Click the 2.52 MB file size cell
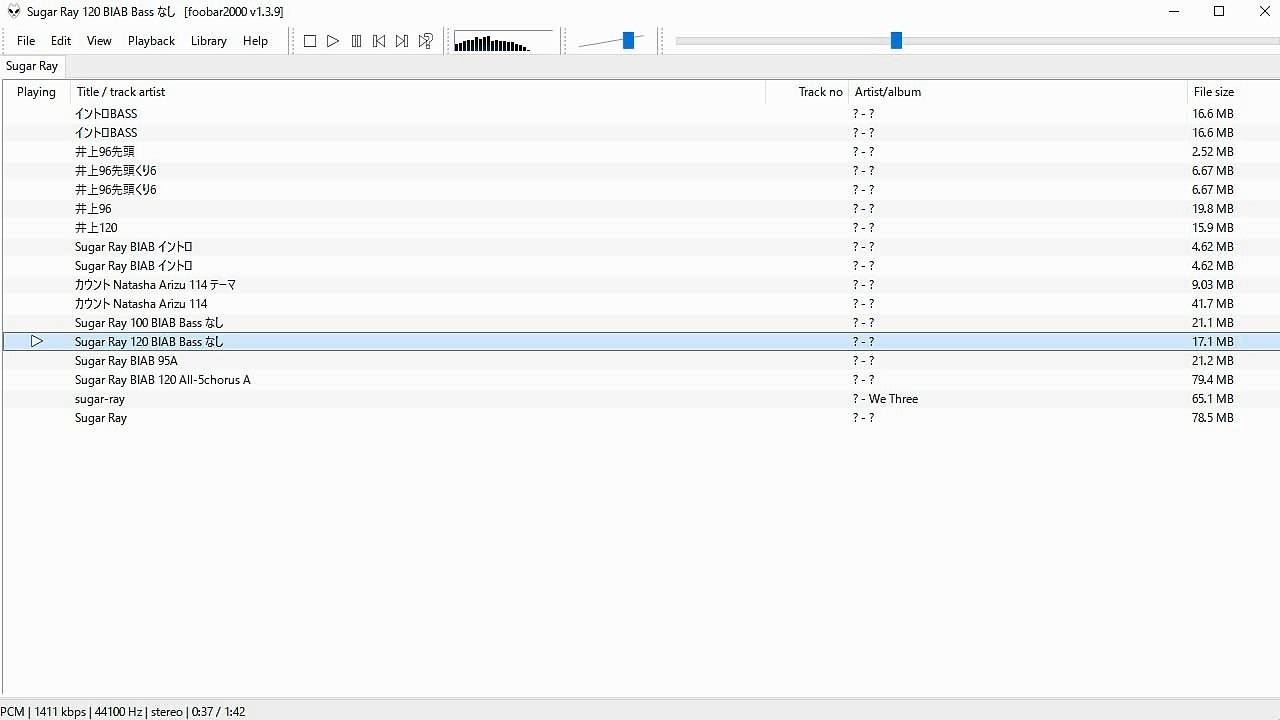 pyautogui.click(x=1212, y=152)
